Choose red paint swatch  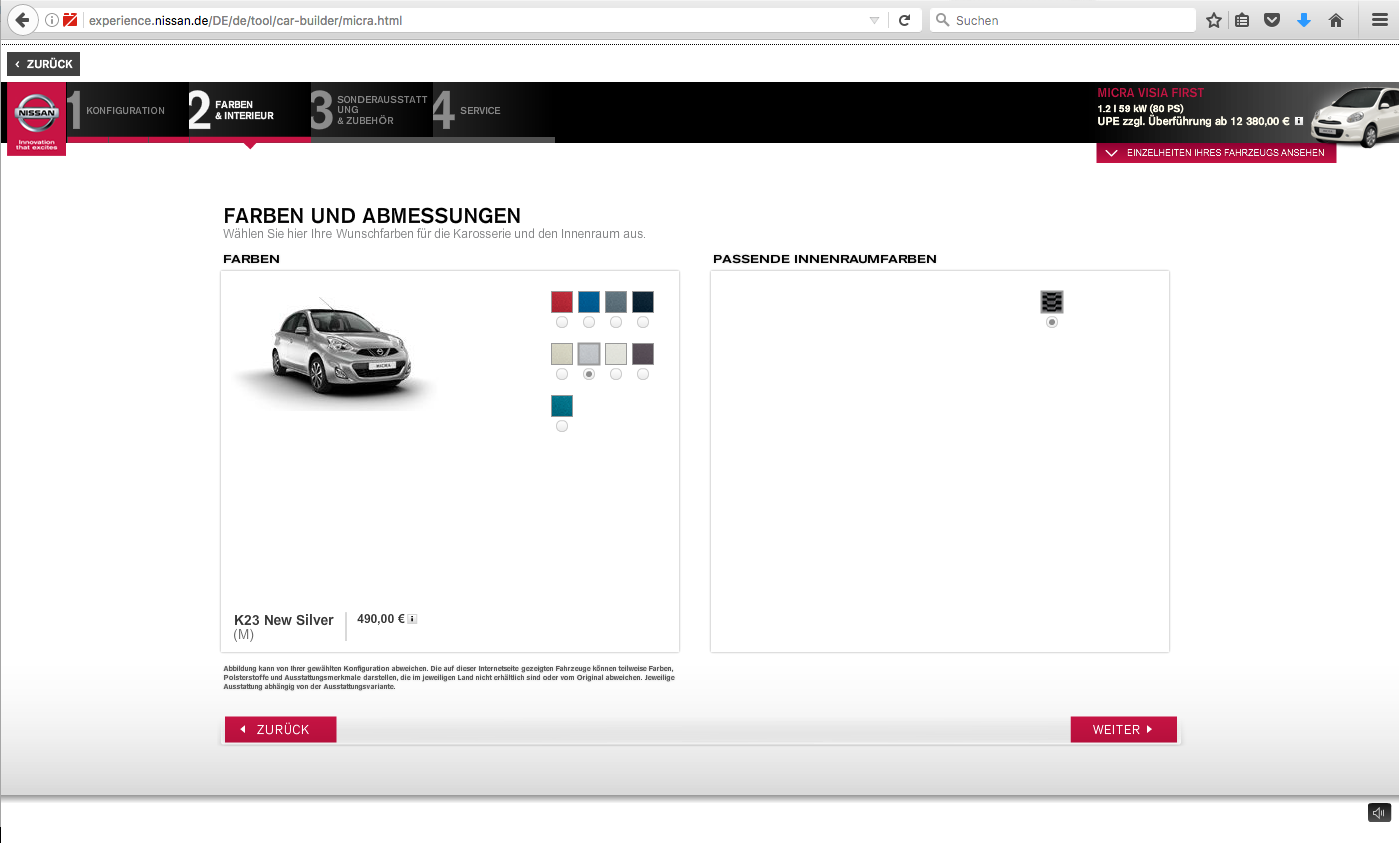[562, 301]
